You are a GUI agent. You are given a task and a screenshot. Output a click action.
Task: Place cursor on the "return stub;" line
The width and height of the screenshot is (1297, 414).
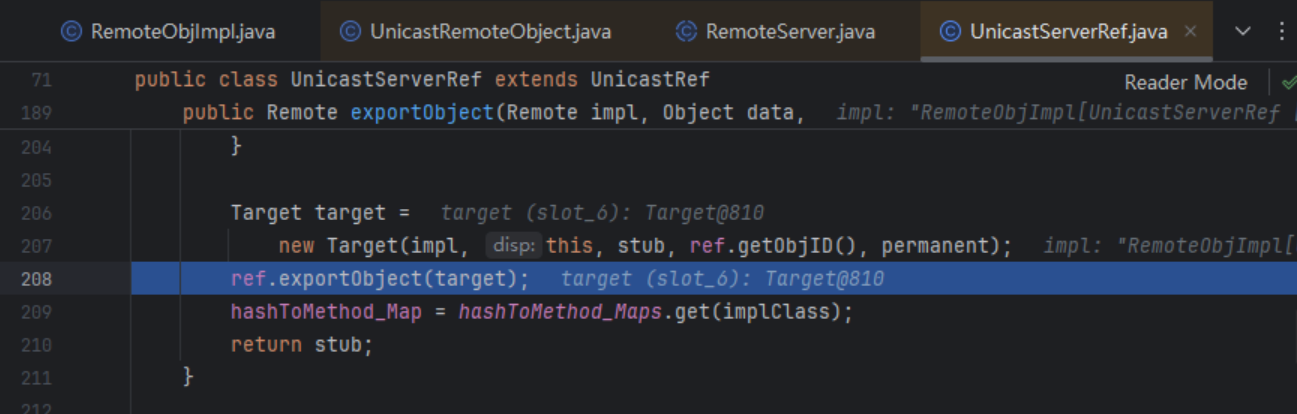[x=301, y=344]
